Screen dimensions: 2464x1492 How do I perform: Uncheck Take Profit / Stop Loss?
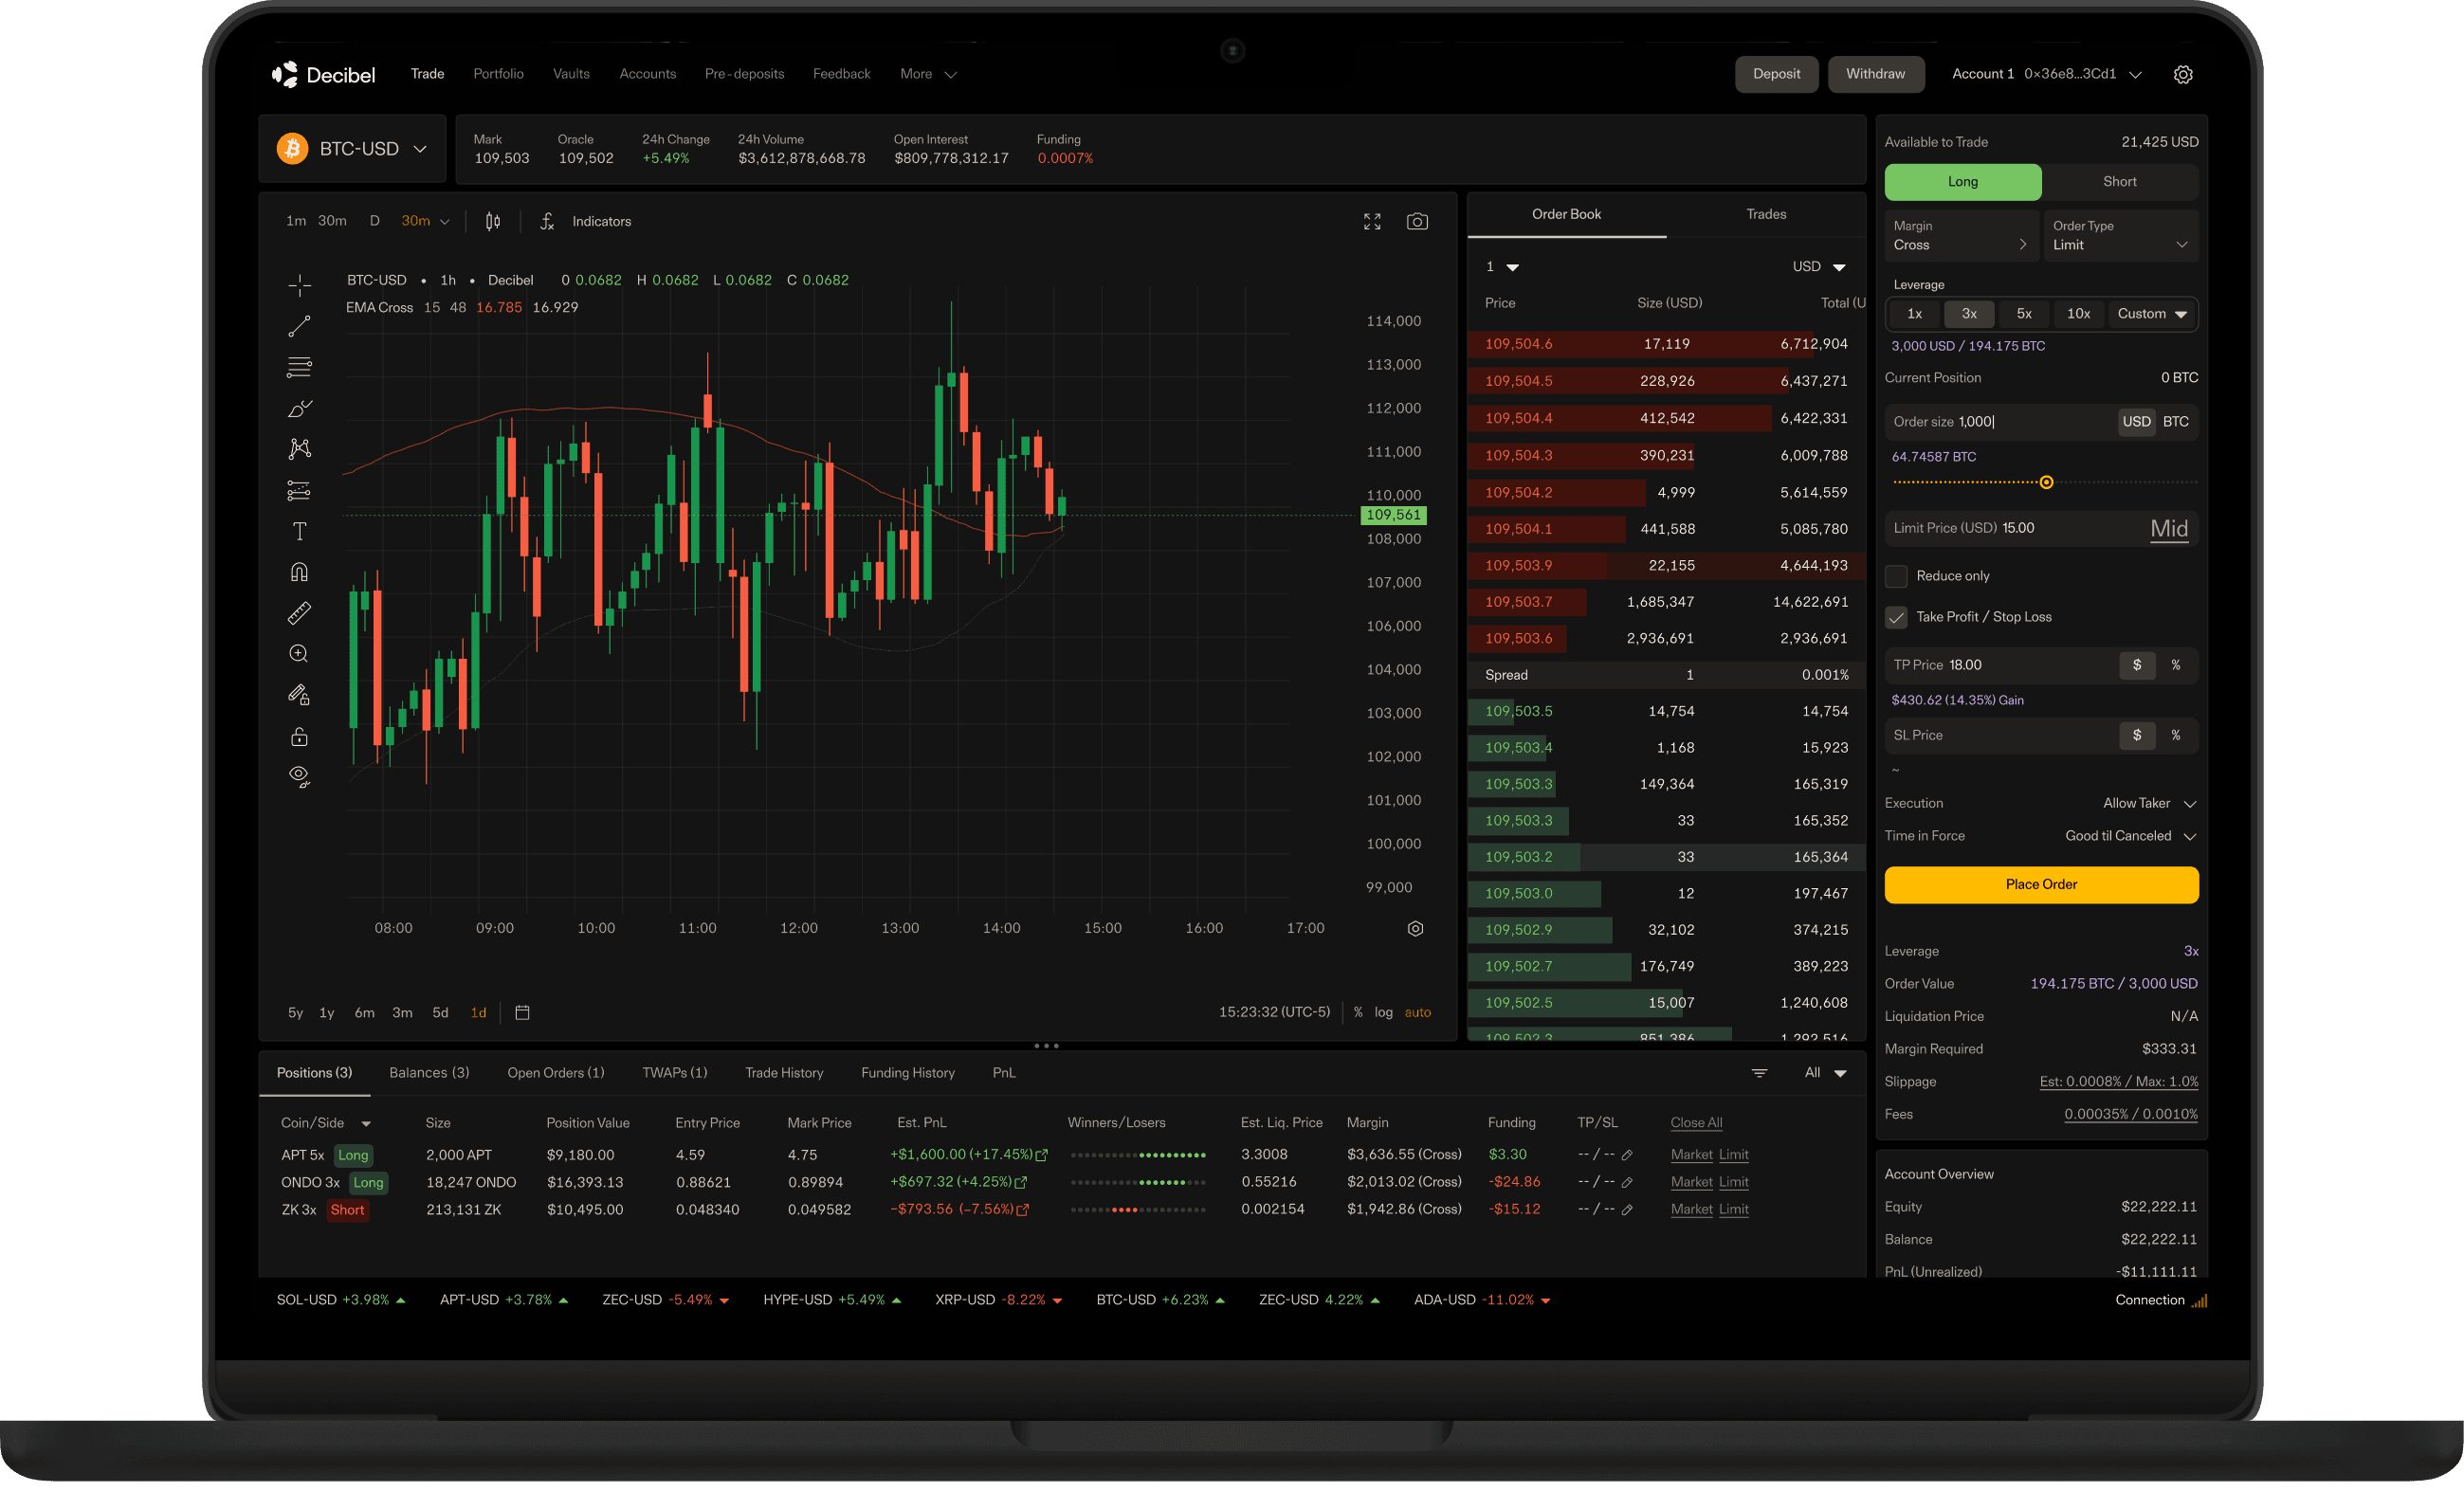pyautogui.click(x=1896, y=617)
